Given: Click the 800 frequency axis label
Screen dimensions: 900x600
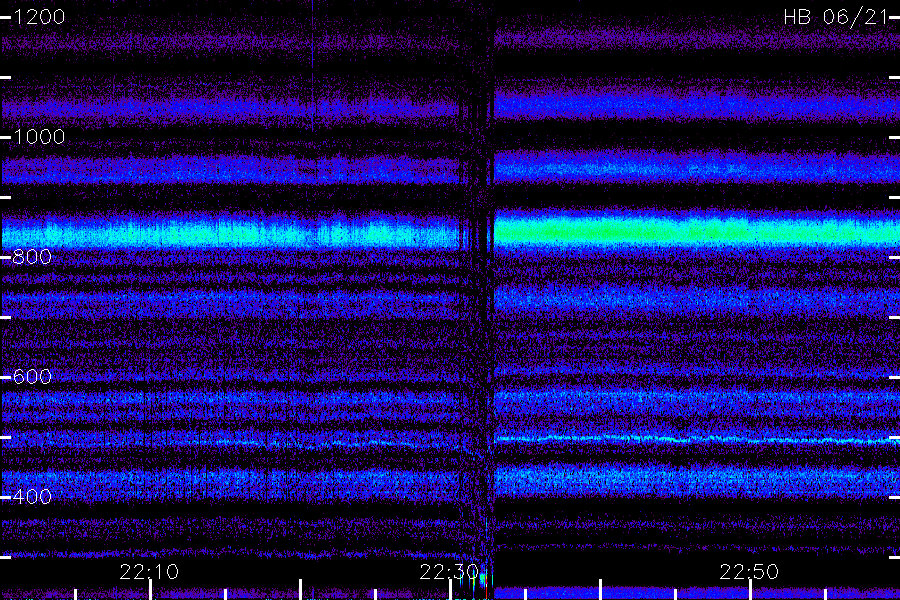Looking at the screenshot, I should point(32,257).
